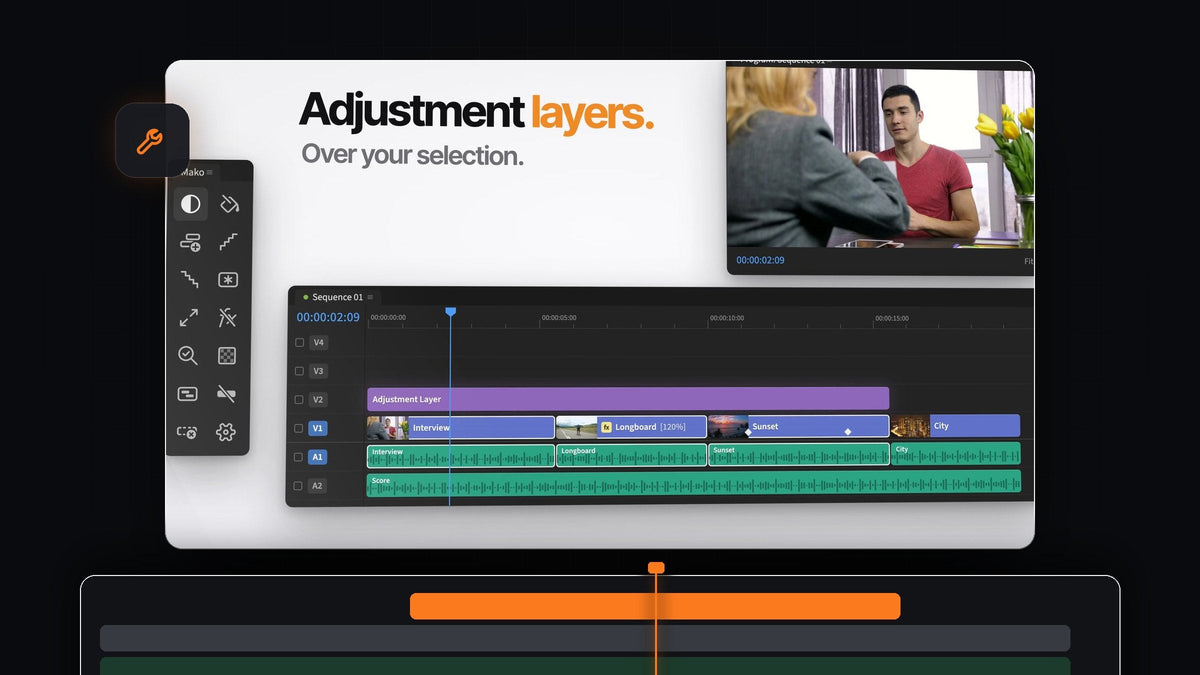Click the City clip thumbnail
Viewport: 1200px width, 675px height.
click(x=910, y=426)
